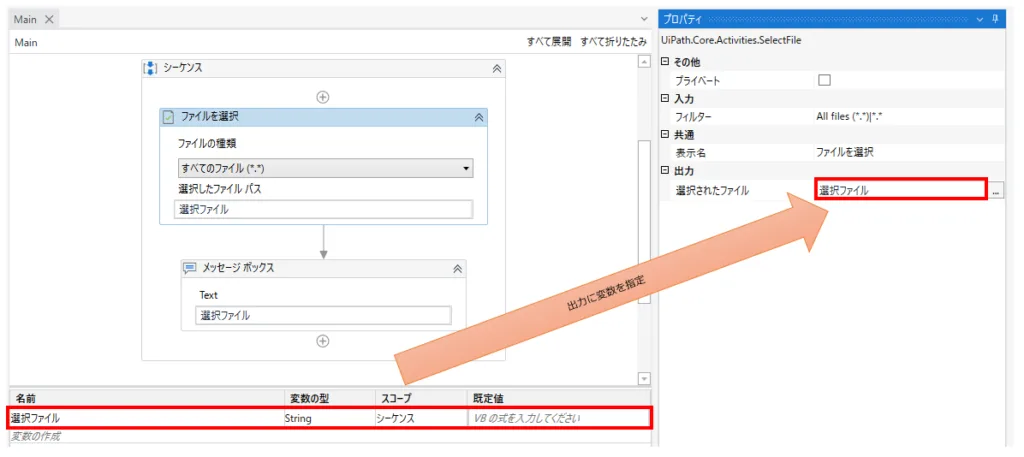Viewport: 1024px width, 457px height.
Task: Select the Main tab
Action: (x=25, y=19)
